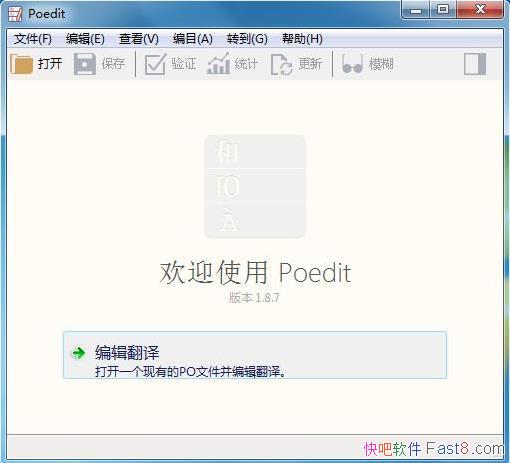The height and width of the screenshot is (463, 510).
Task: Close the Poedit window
Action: (480, 10)
